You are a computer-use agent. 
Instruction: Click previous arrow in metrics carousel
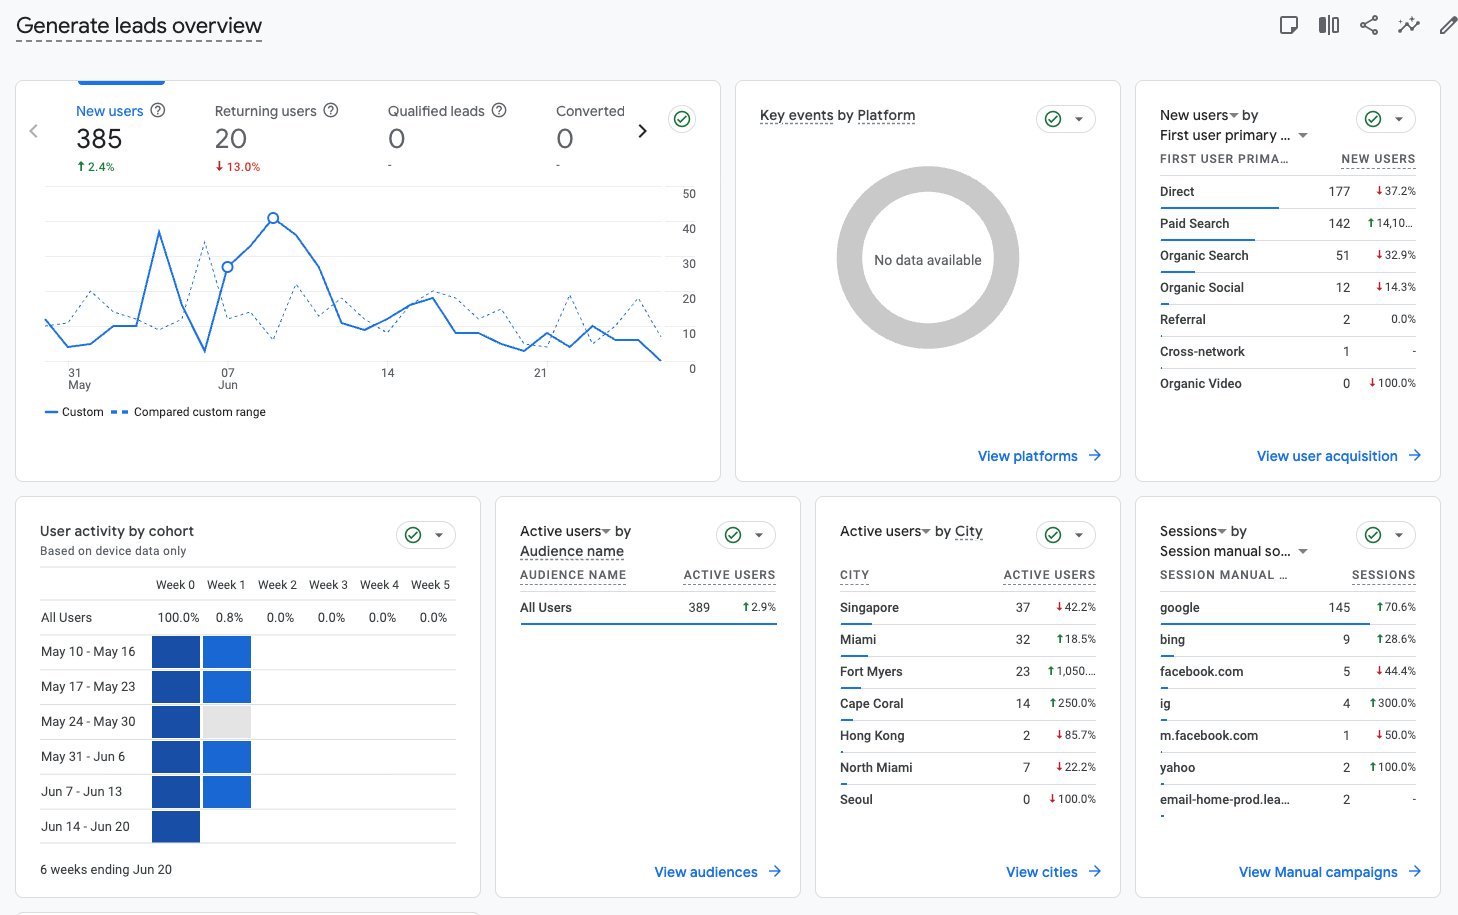point(34,131)
